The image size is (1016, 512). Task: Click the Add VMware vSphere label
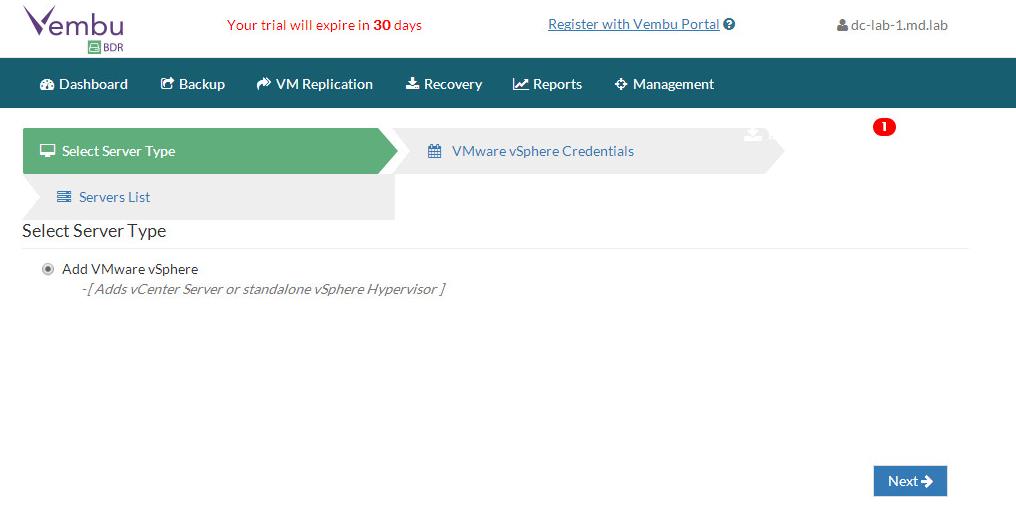(x=130, y=269)
